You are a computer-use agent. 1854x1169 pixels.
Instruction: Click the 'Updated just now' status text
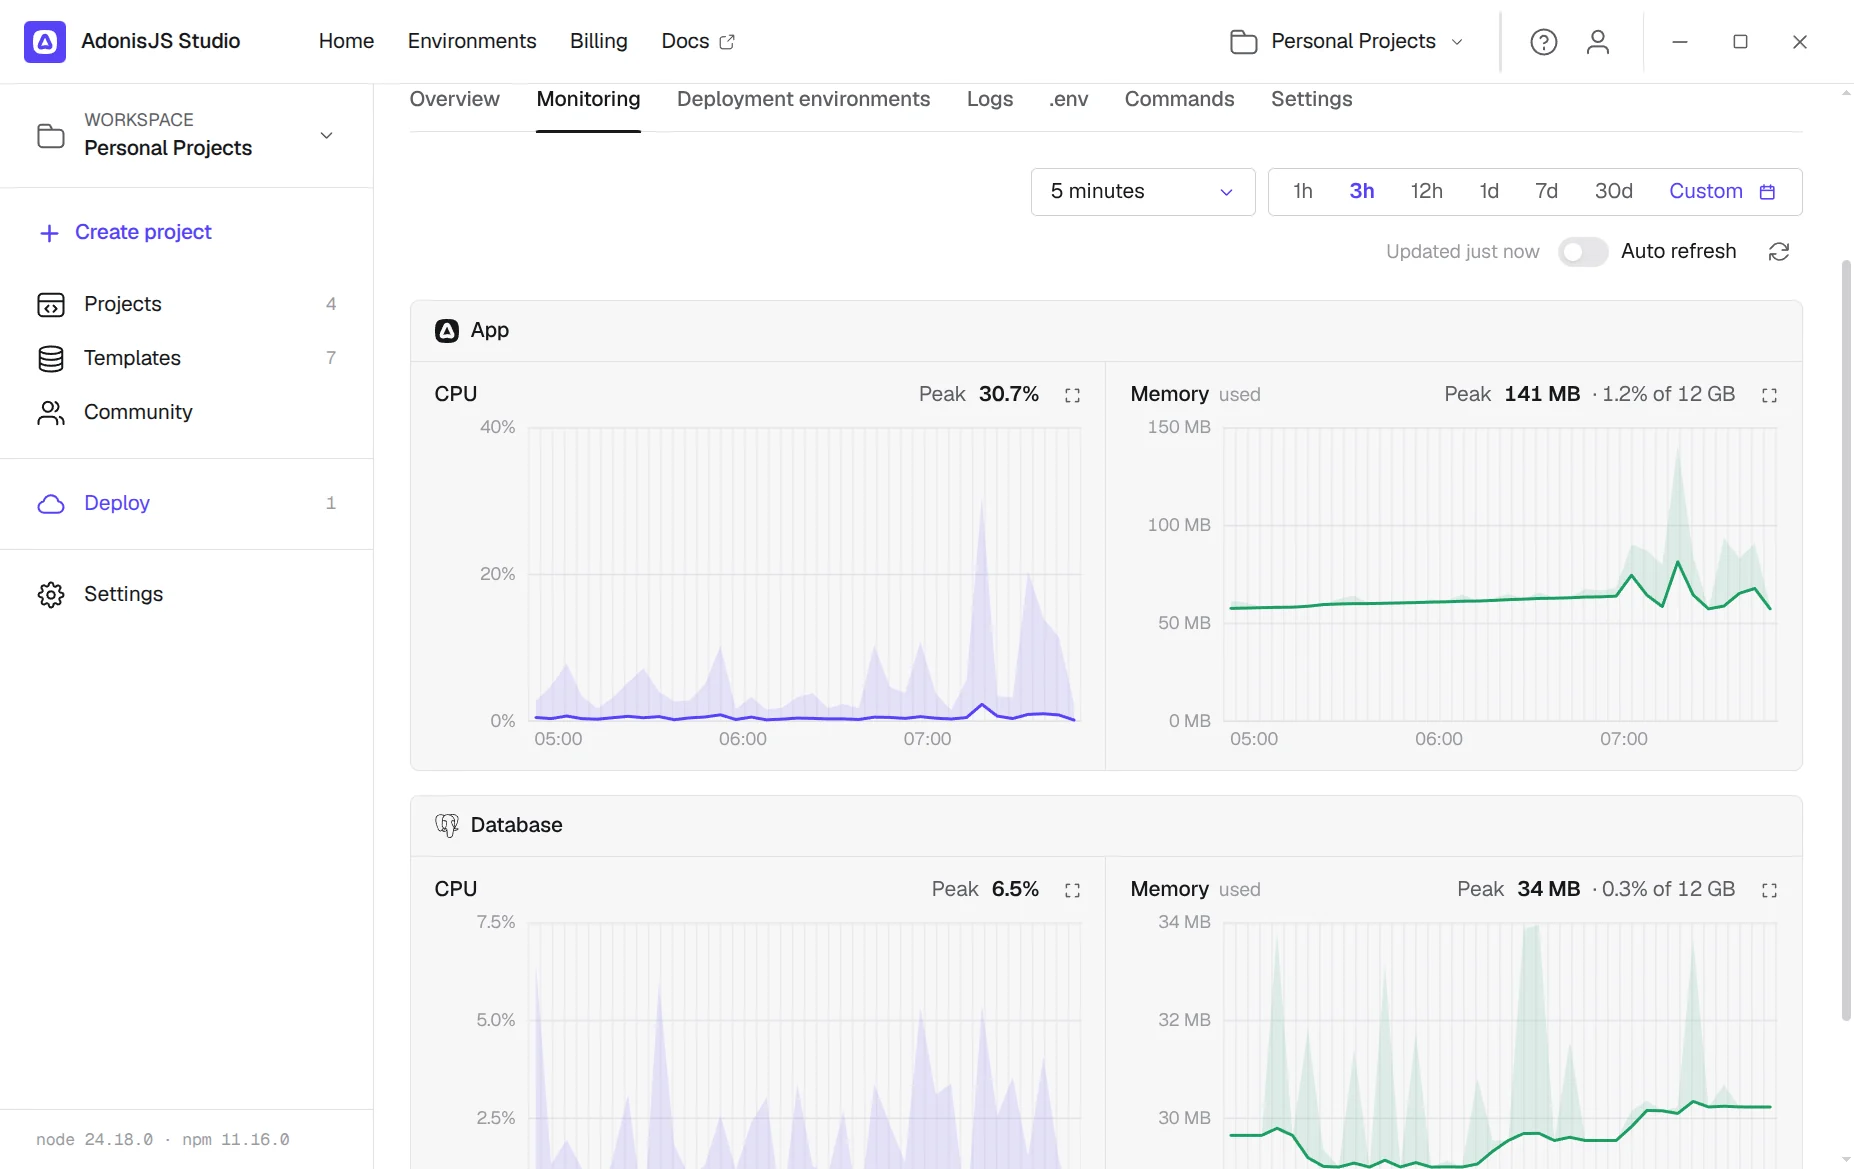[x=1462, y=252]
